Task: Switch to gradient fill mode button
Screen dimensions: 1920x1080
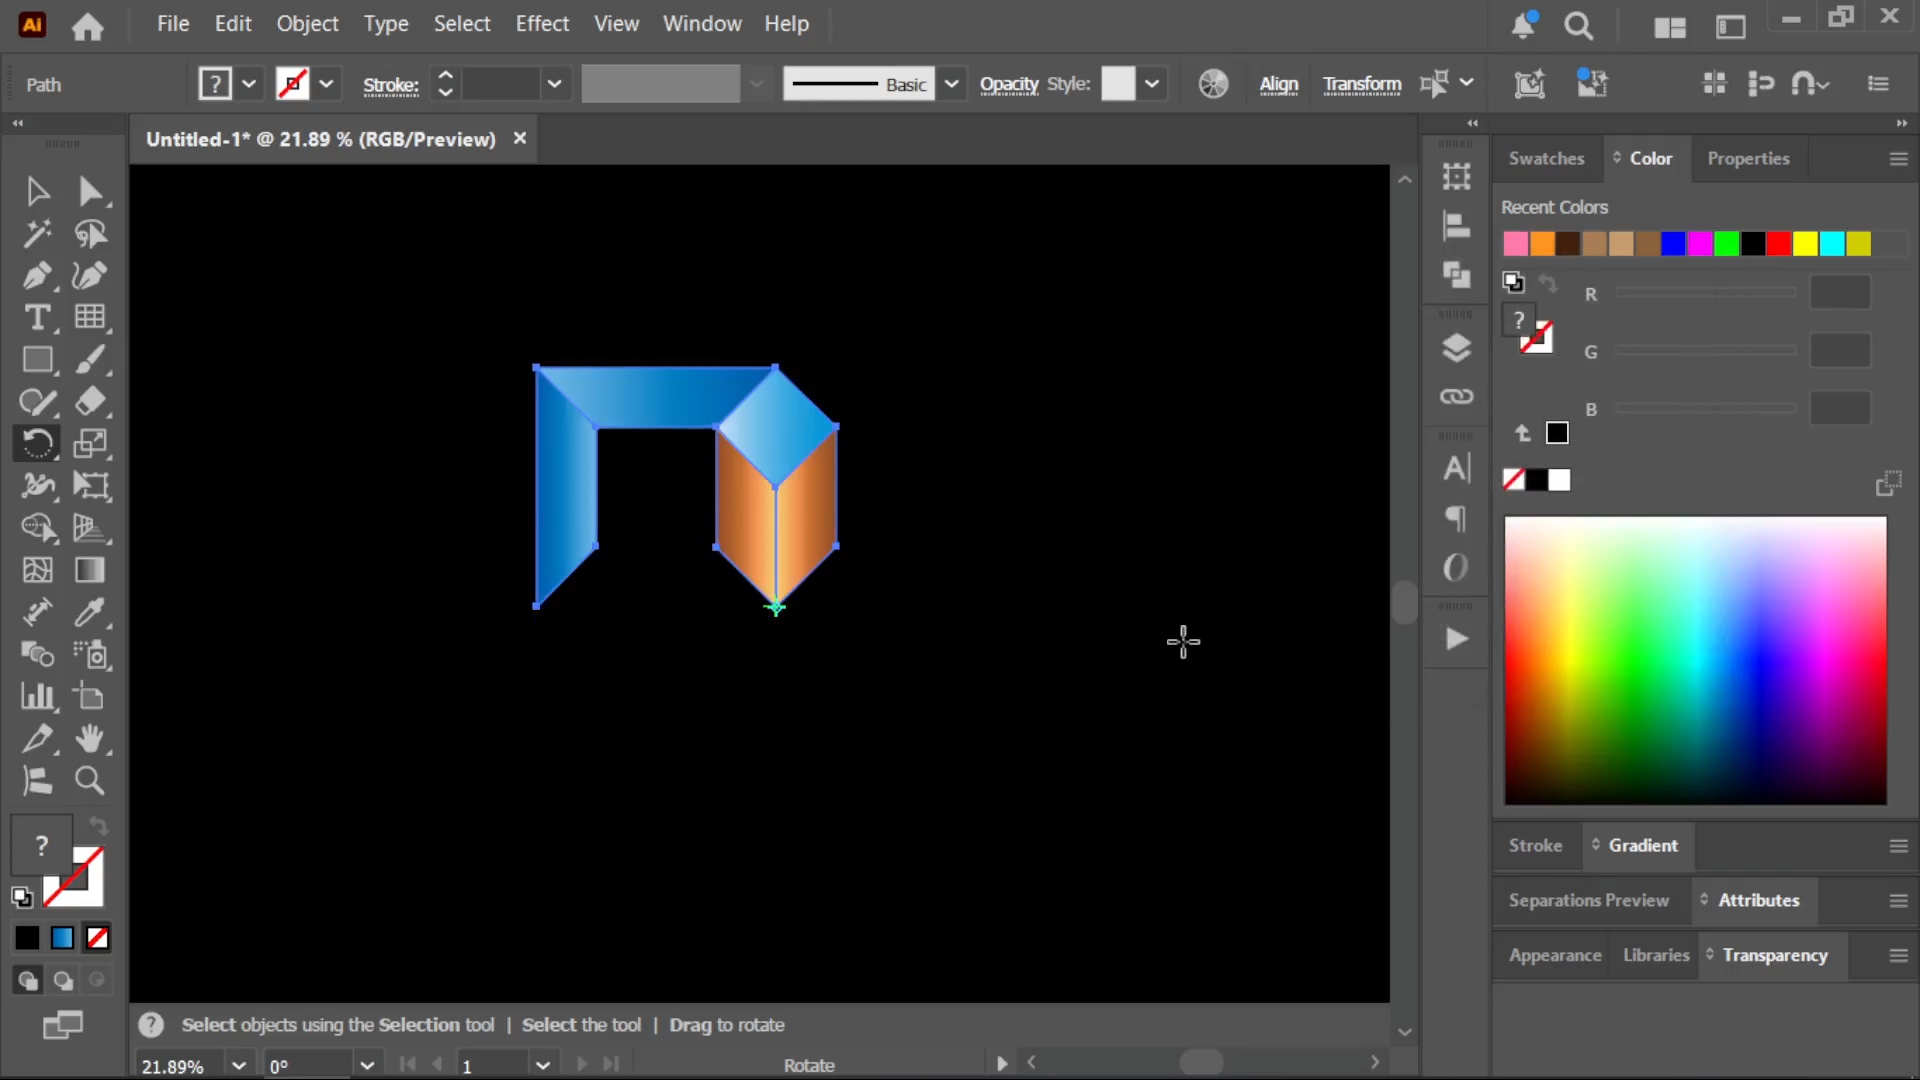Action: coord(62,938)
